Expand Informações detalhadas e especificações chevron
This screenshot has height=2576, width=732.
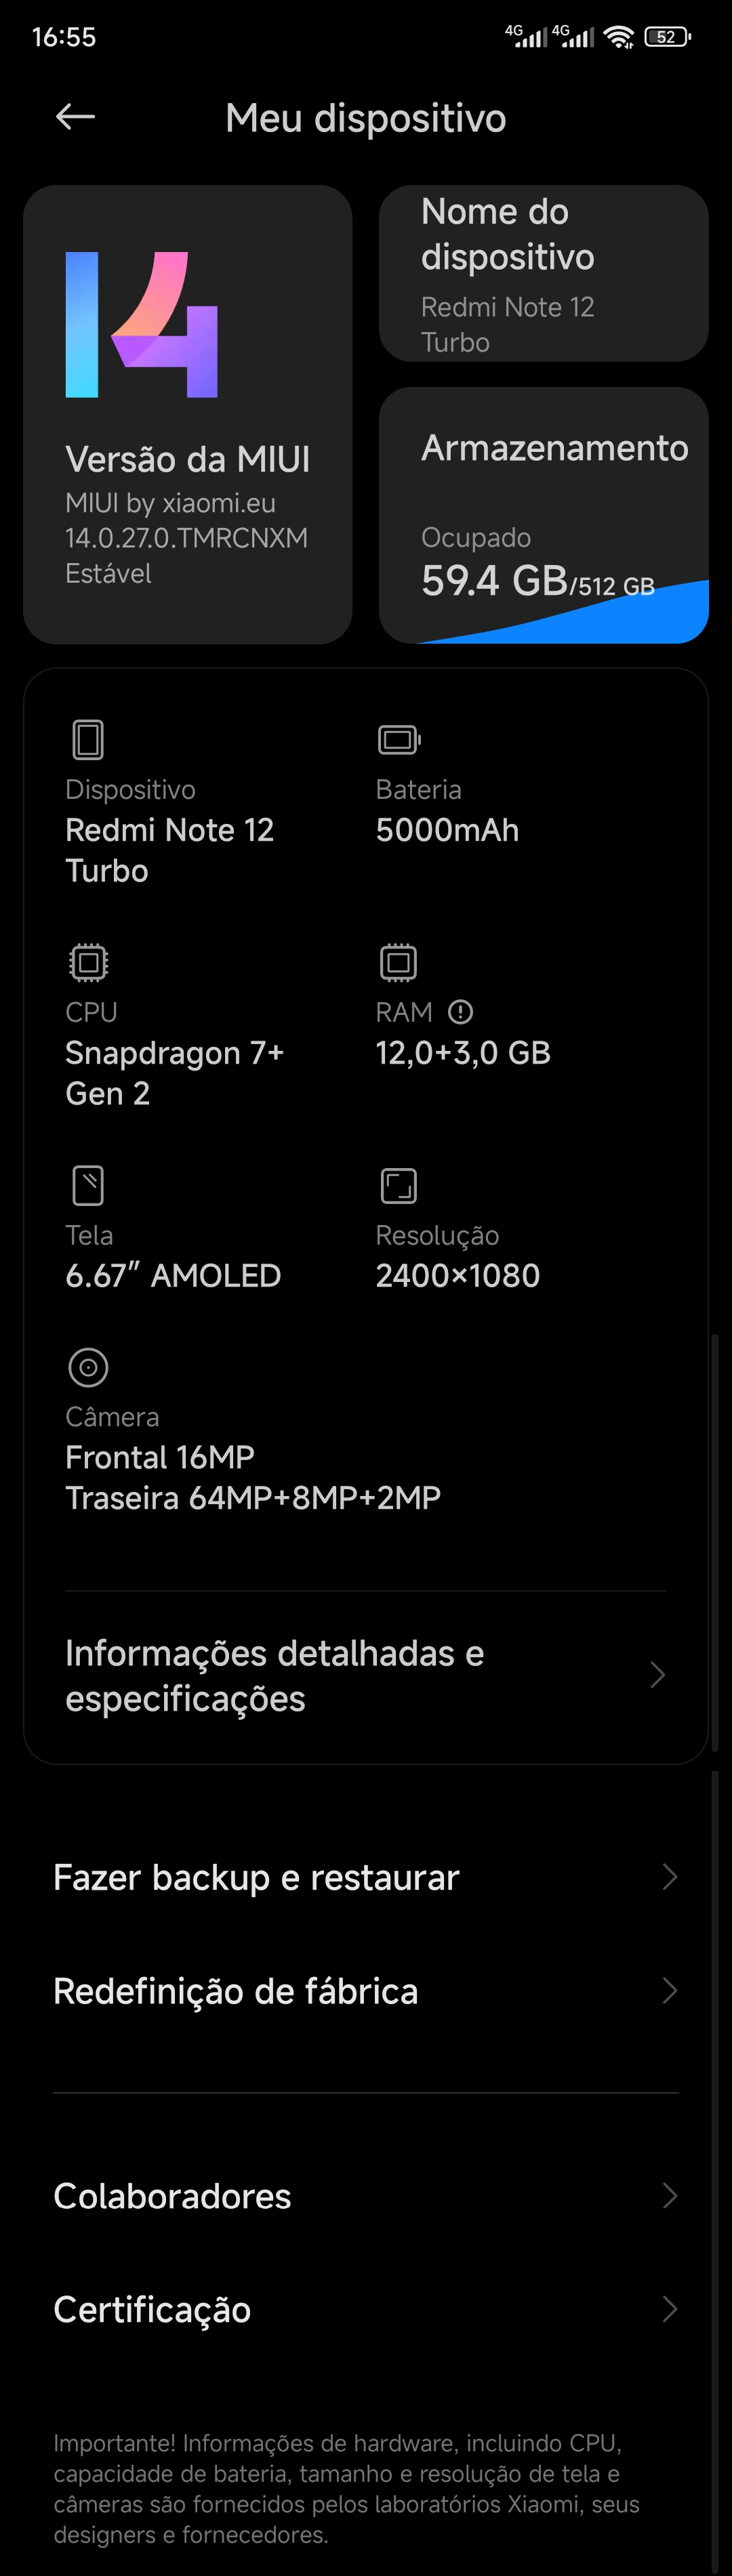point(657,1675)
